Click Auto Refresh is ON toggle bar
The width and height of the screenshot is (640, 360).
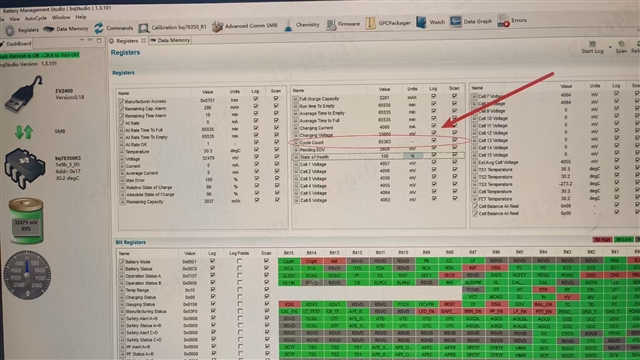tap(40, 55)
